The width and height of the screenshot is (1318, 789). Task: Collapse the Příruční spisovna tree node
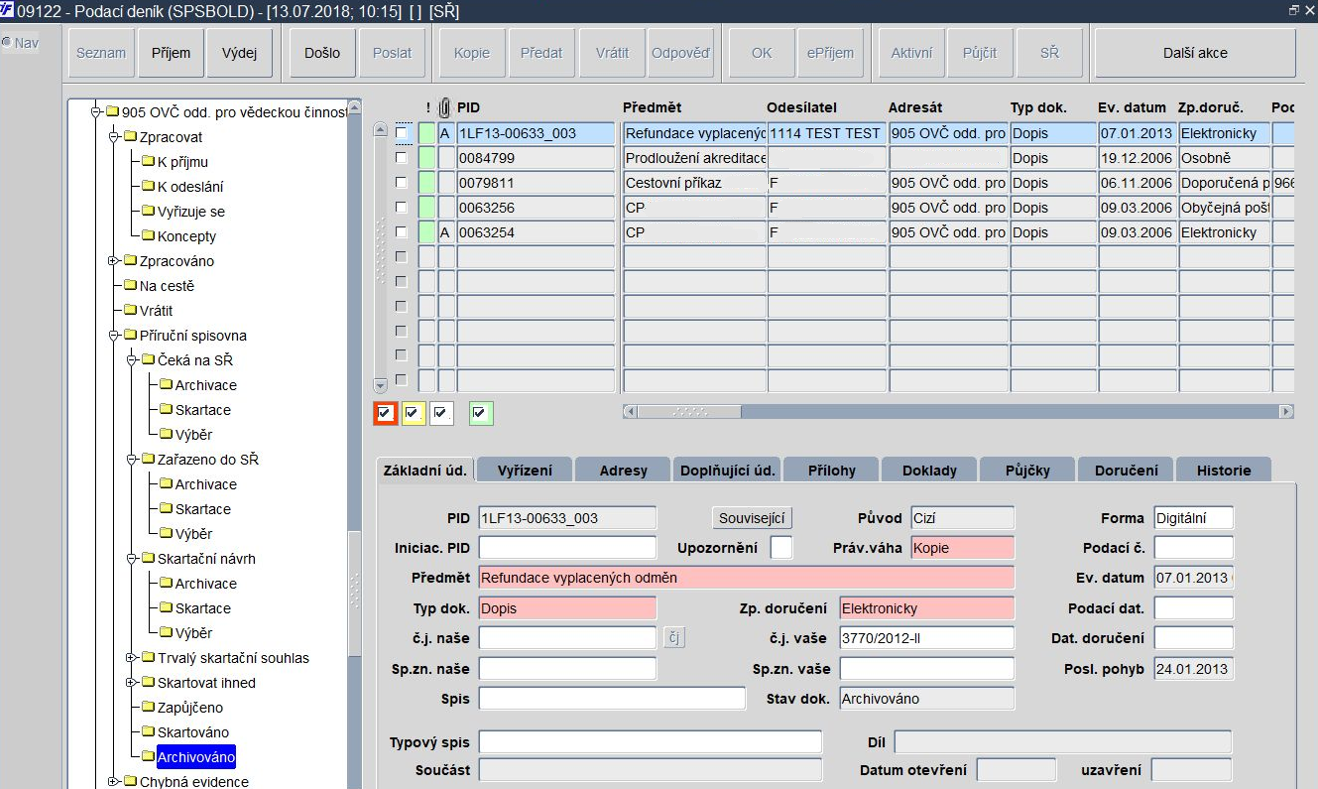pyautogui.click(x=114, y=335)
